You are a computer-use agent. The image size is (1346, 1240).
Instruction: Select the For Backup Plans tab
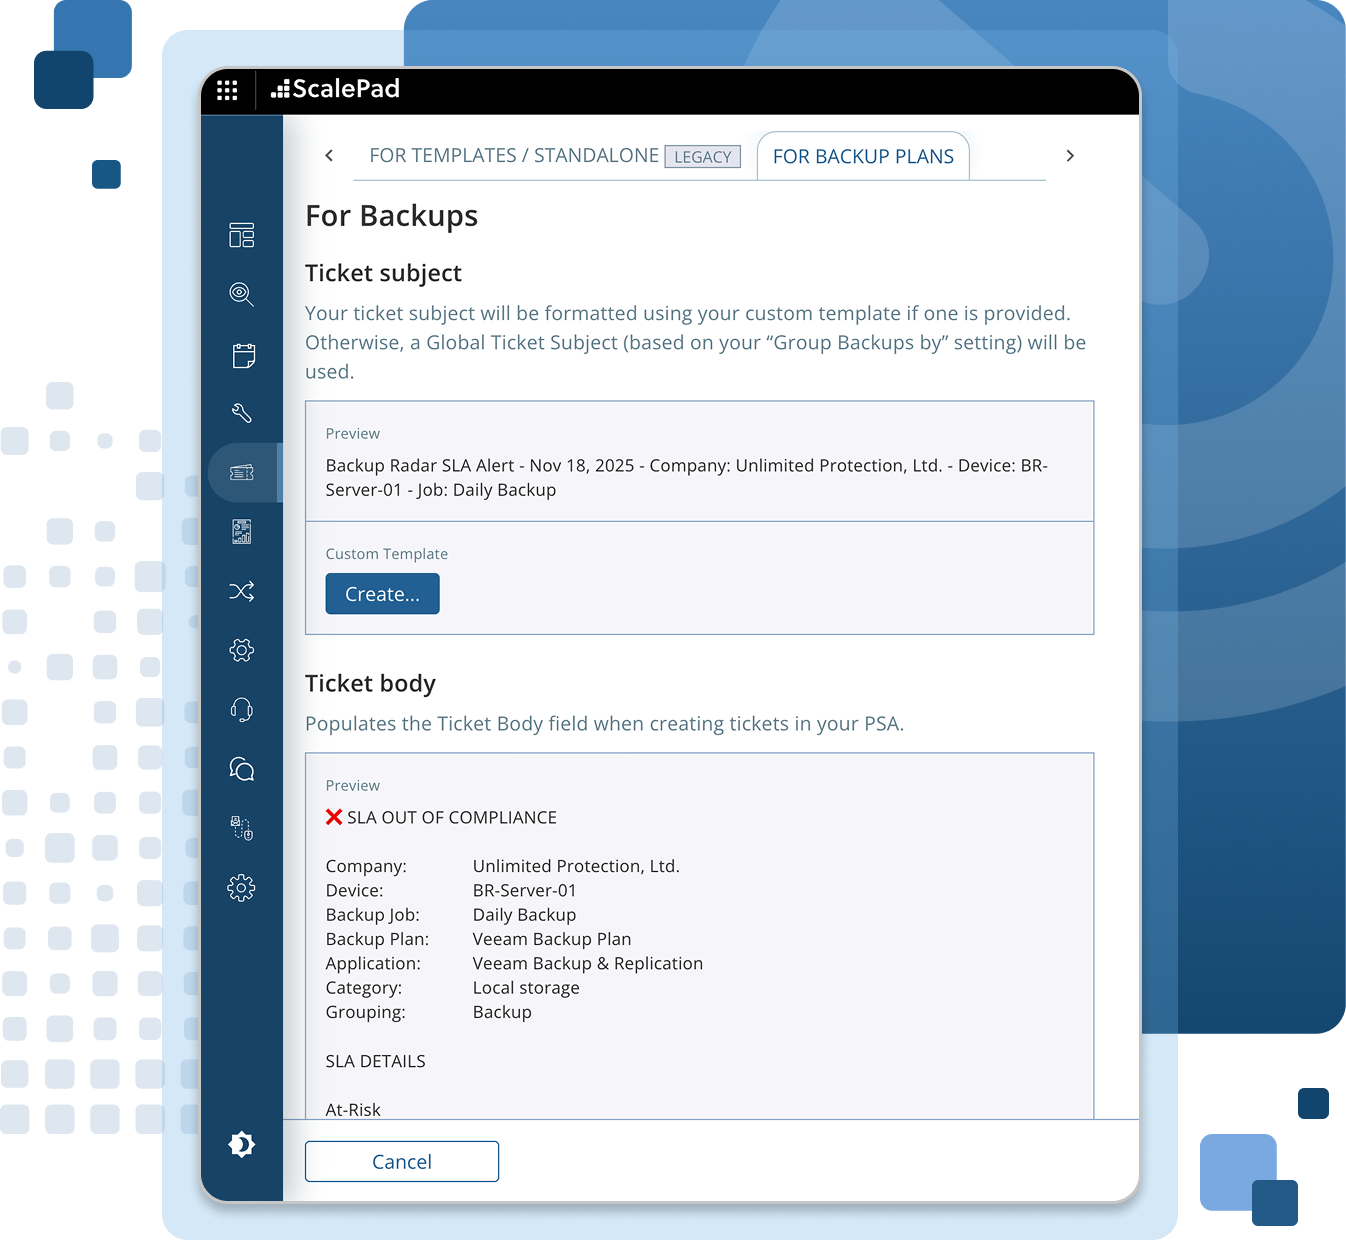pyautogui.click(x=863, y=157)
